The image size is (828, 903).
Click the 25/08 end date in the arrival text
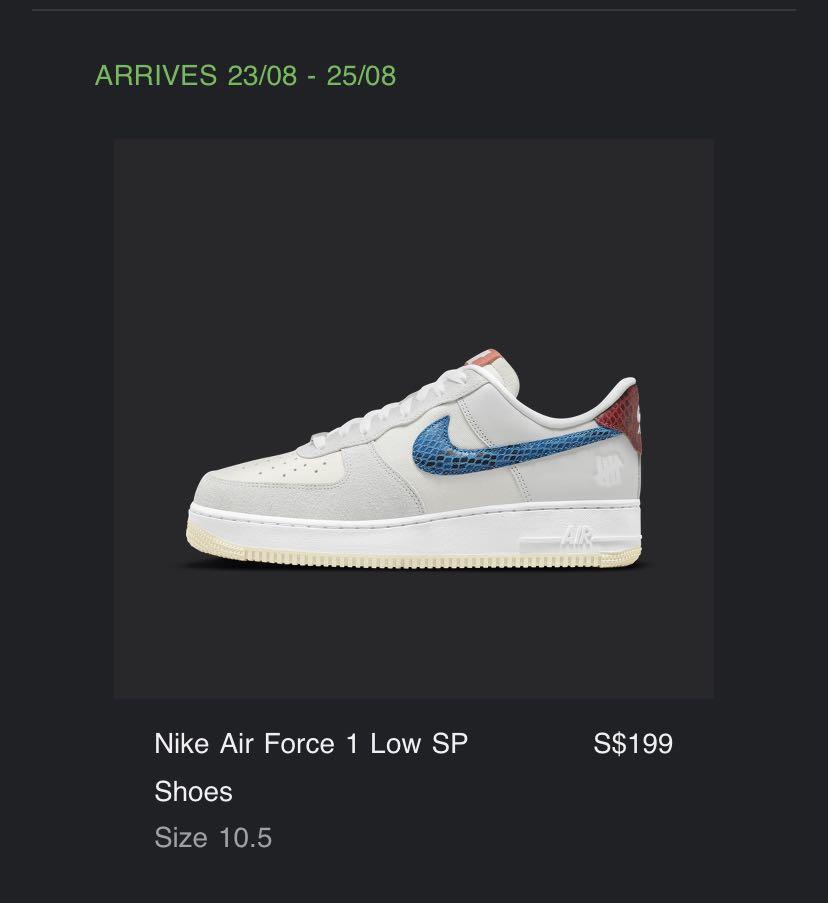coord(361,75)
